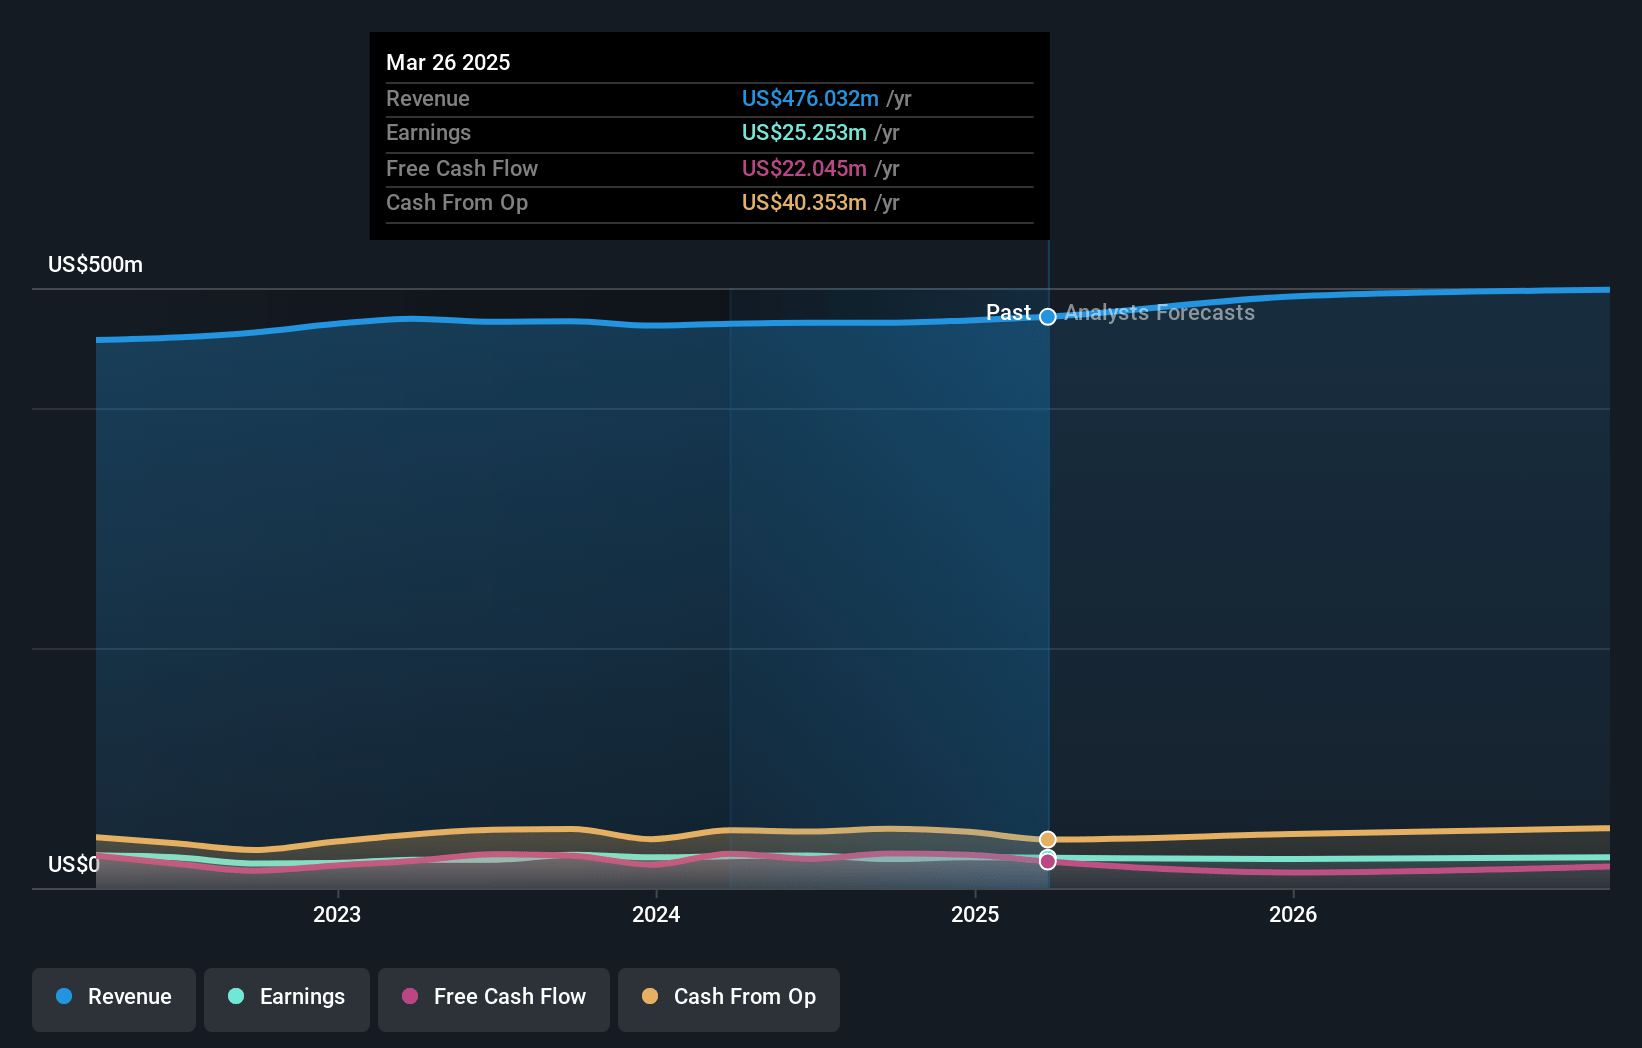Toggle the Earnings series legend button
This screenshot has height=1048, width=1642.
coord(287,999)
